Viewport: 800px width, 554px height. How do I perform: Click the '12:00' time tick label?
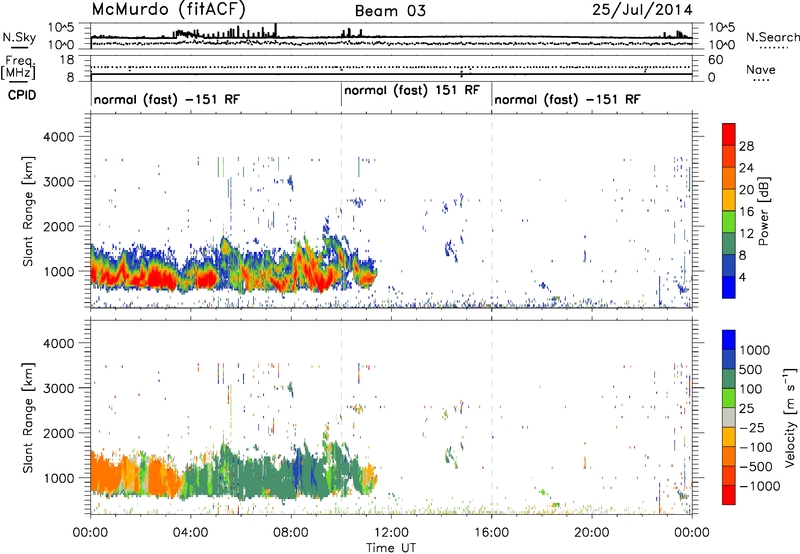tap(391, 533)
